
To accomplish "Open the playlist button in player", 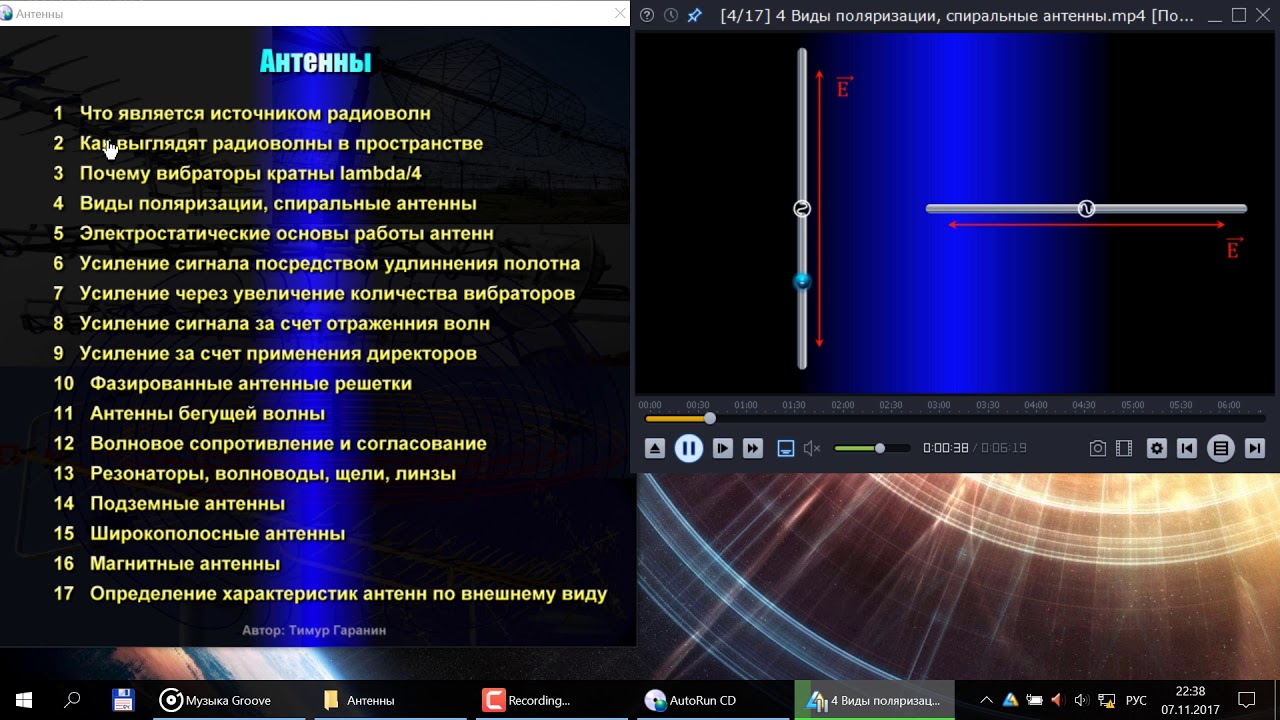I will click(x=1221, y=449).
